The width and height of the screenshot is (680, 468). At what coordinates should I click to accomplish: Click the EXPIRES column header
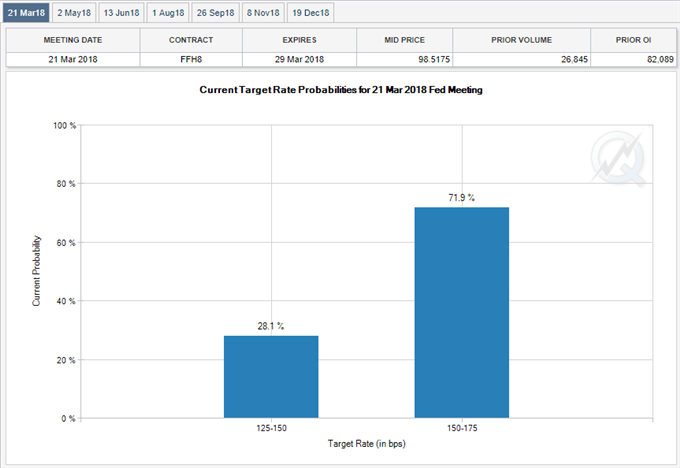299,40
